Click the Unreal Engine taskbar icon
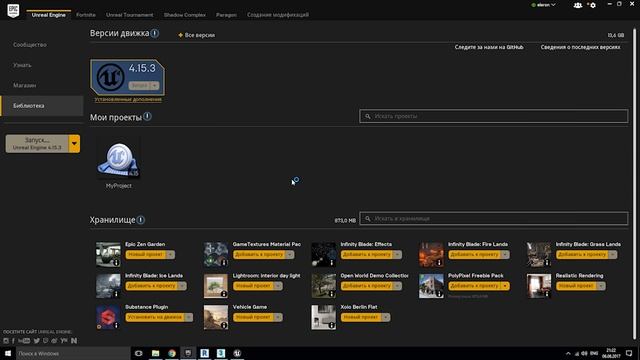The width and height of the screenshot is (640, 360). tap(237, 353)
